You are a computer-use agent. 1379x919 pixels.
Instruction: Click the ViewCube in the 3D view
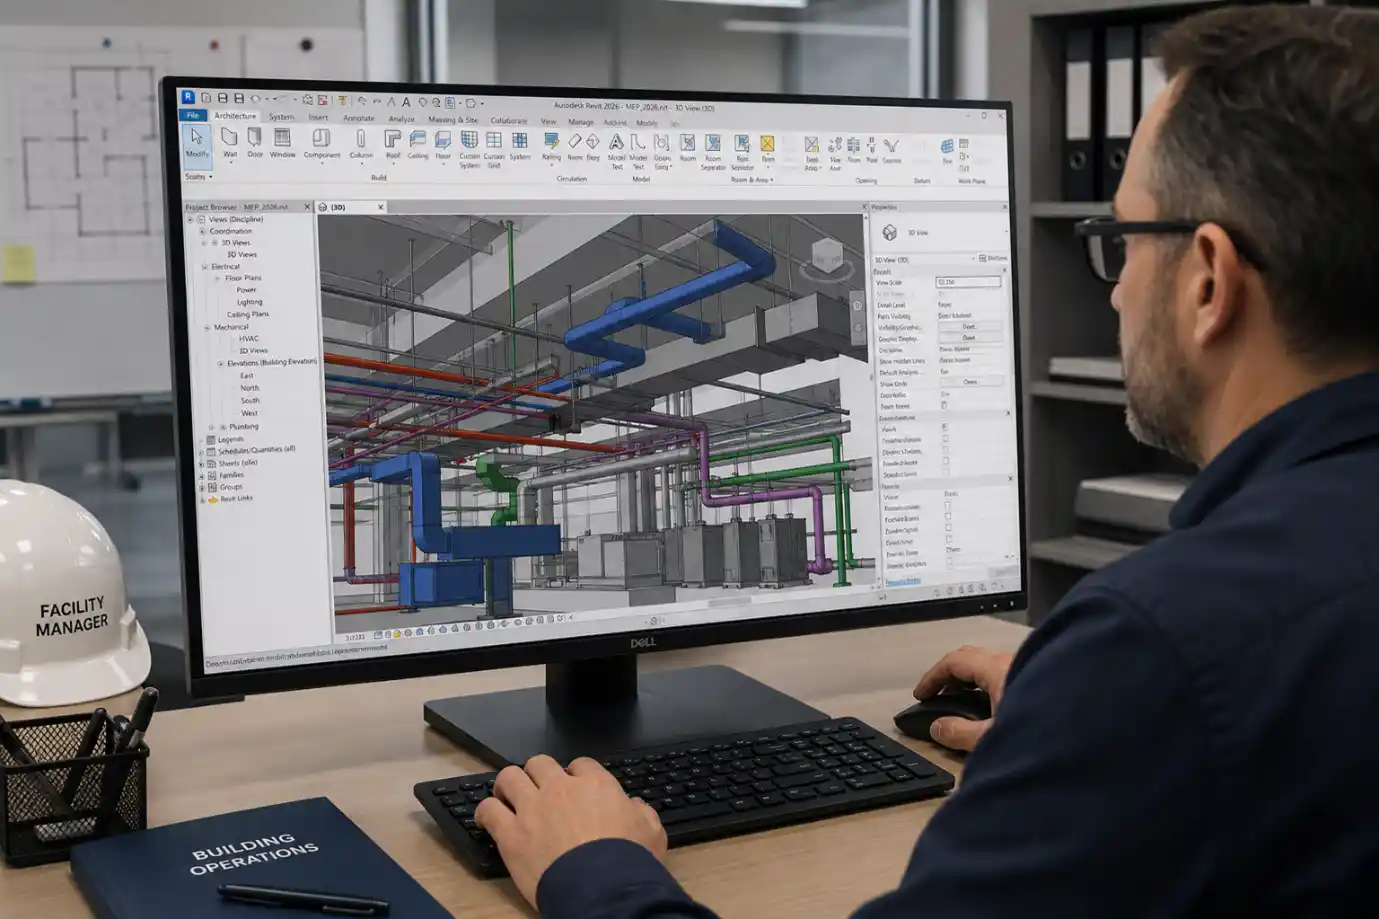coord(827,256)
